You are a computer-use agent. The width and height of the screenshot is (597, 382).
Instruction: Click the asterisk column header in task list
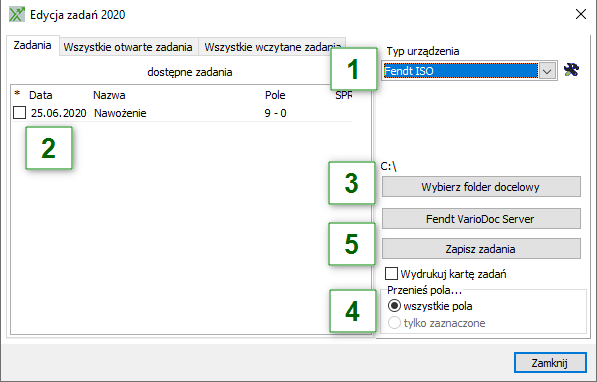point(17,94)
